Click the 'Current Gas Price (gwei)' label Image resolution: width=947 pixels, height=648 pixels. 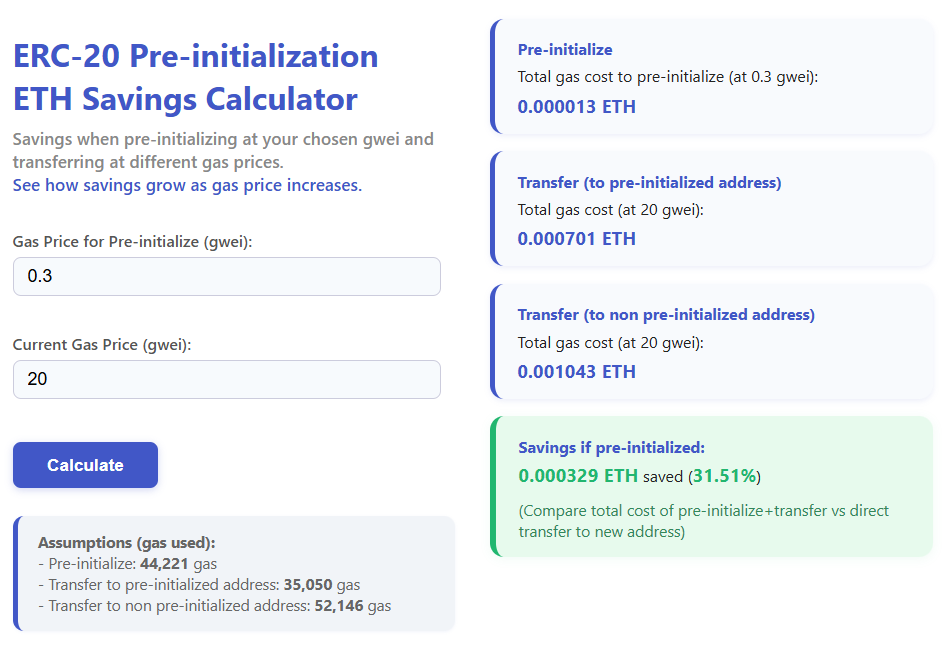(101, 344)
